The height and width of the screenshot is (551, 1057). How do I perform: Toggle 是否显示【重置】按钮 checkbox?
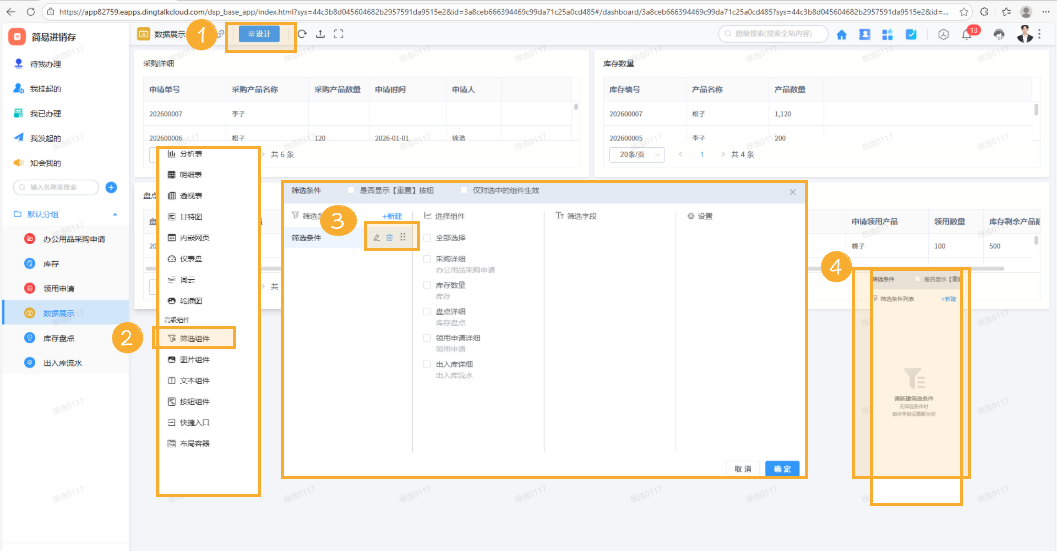(351, 191)
